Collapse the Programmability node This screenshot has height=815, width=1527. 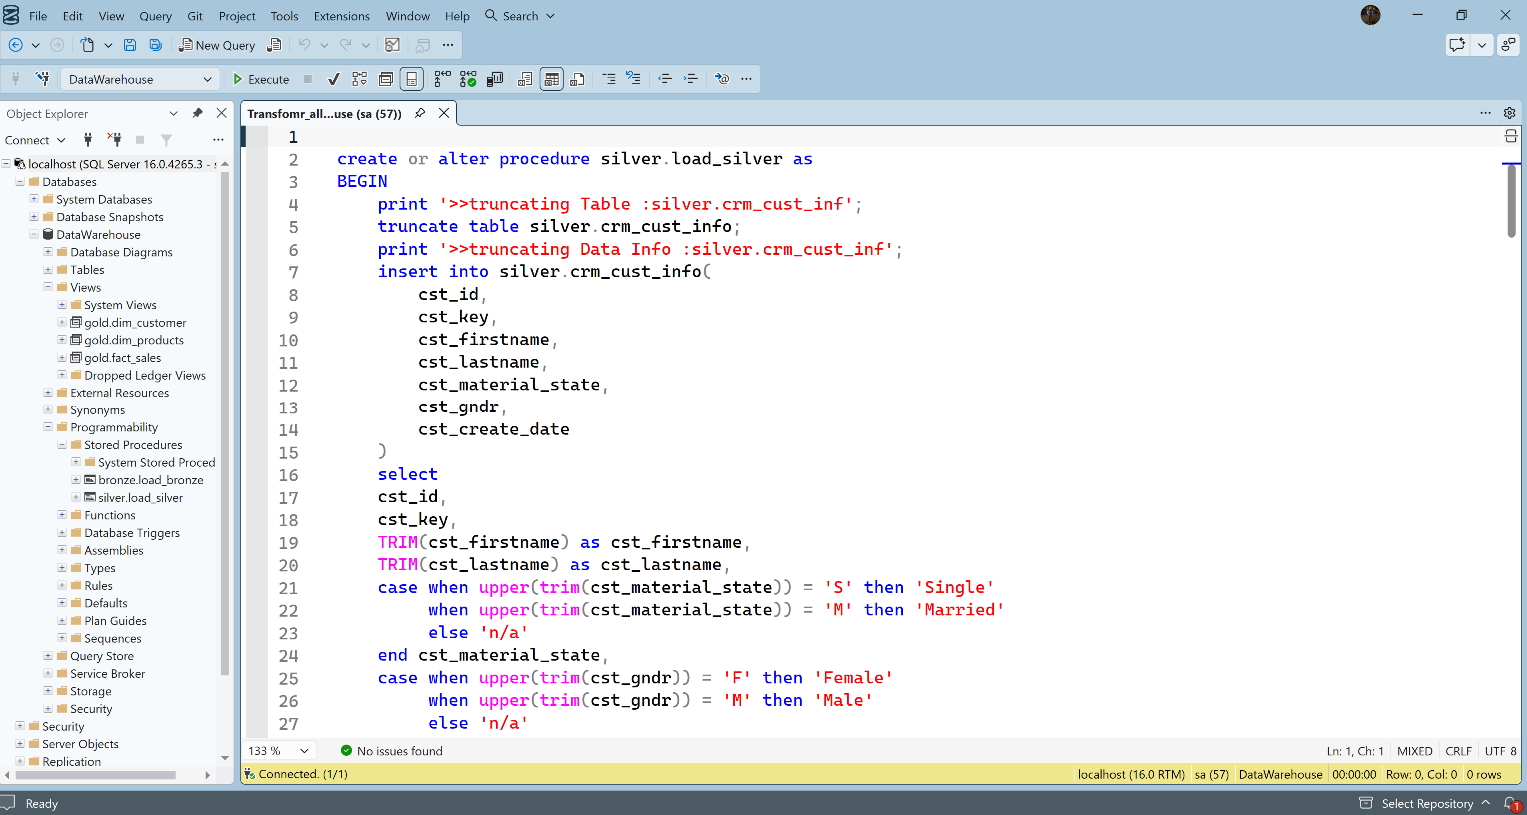coord(48,427)
